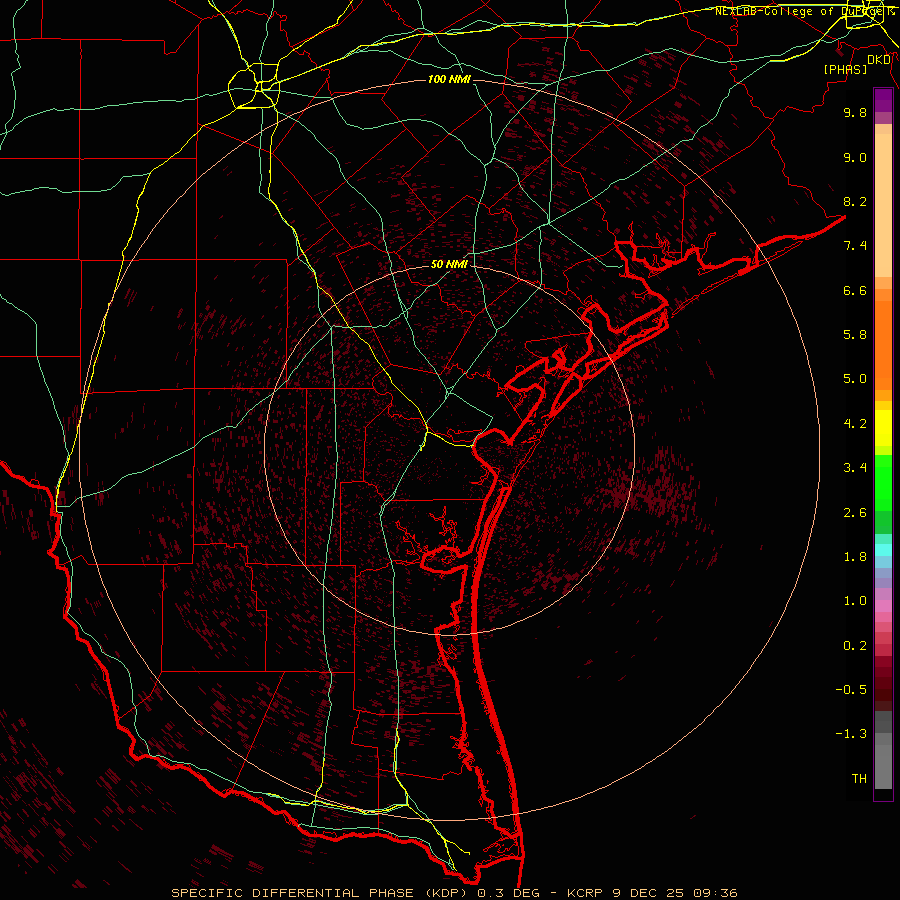Click the 6.6 scale value
Viewport: 900px width, 900px height.
point(855,290)
